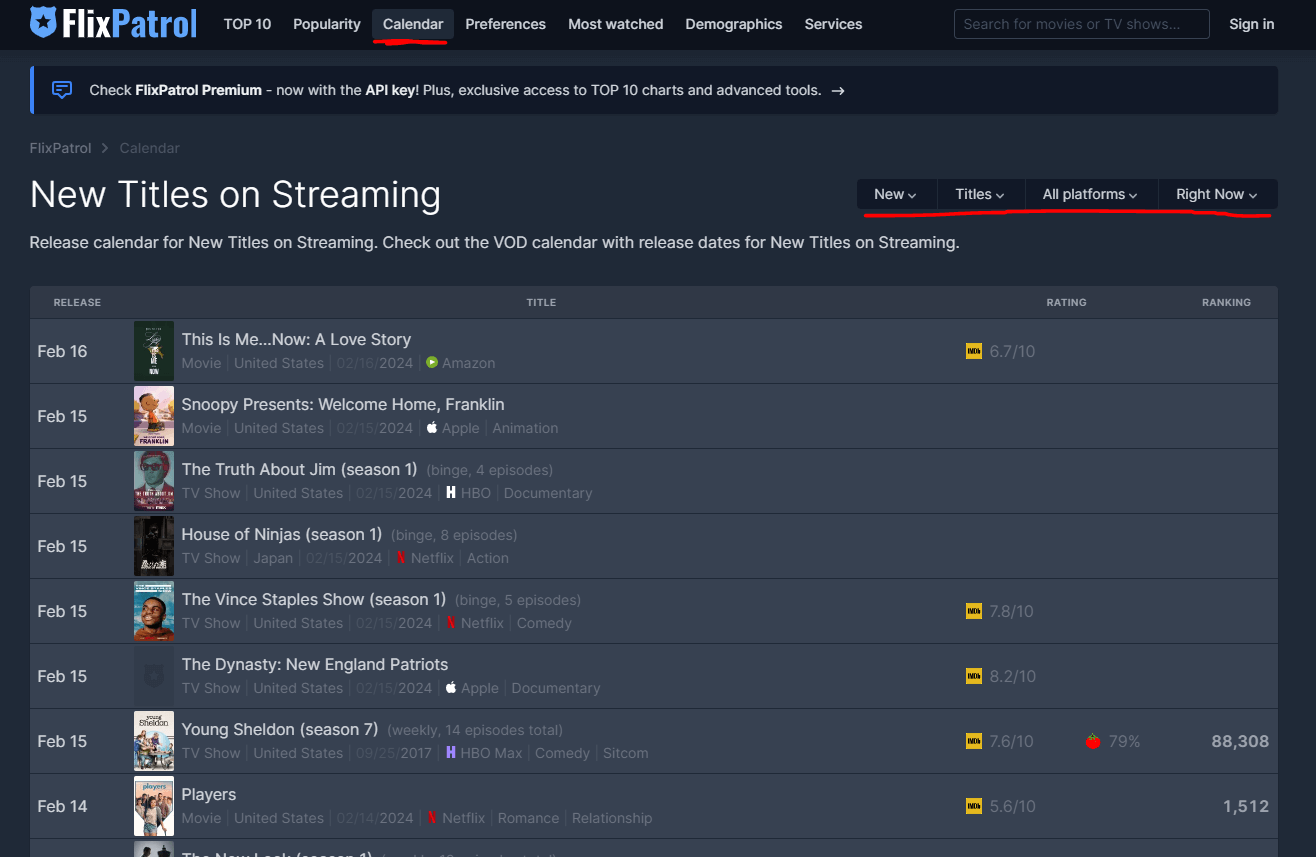Click the chat icon in Premium banner
The height and width of the screenshot is (857, 1316).
point(62,90)
